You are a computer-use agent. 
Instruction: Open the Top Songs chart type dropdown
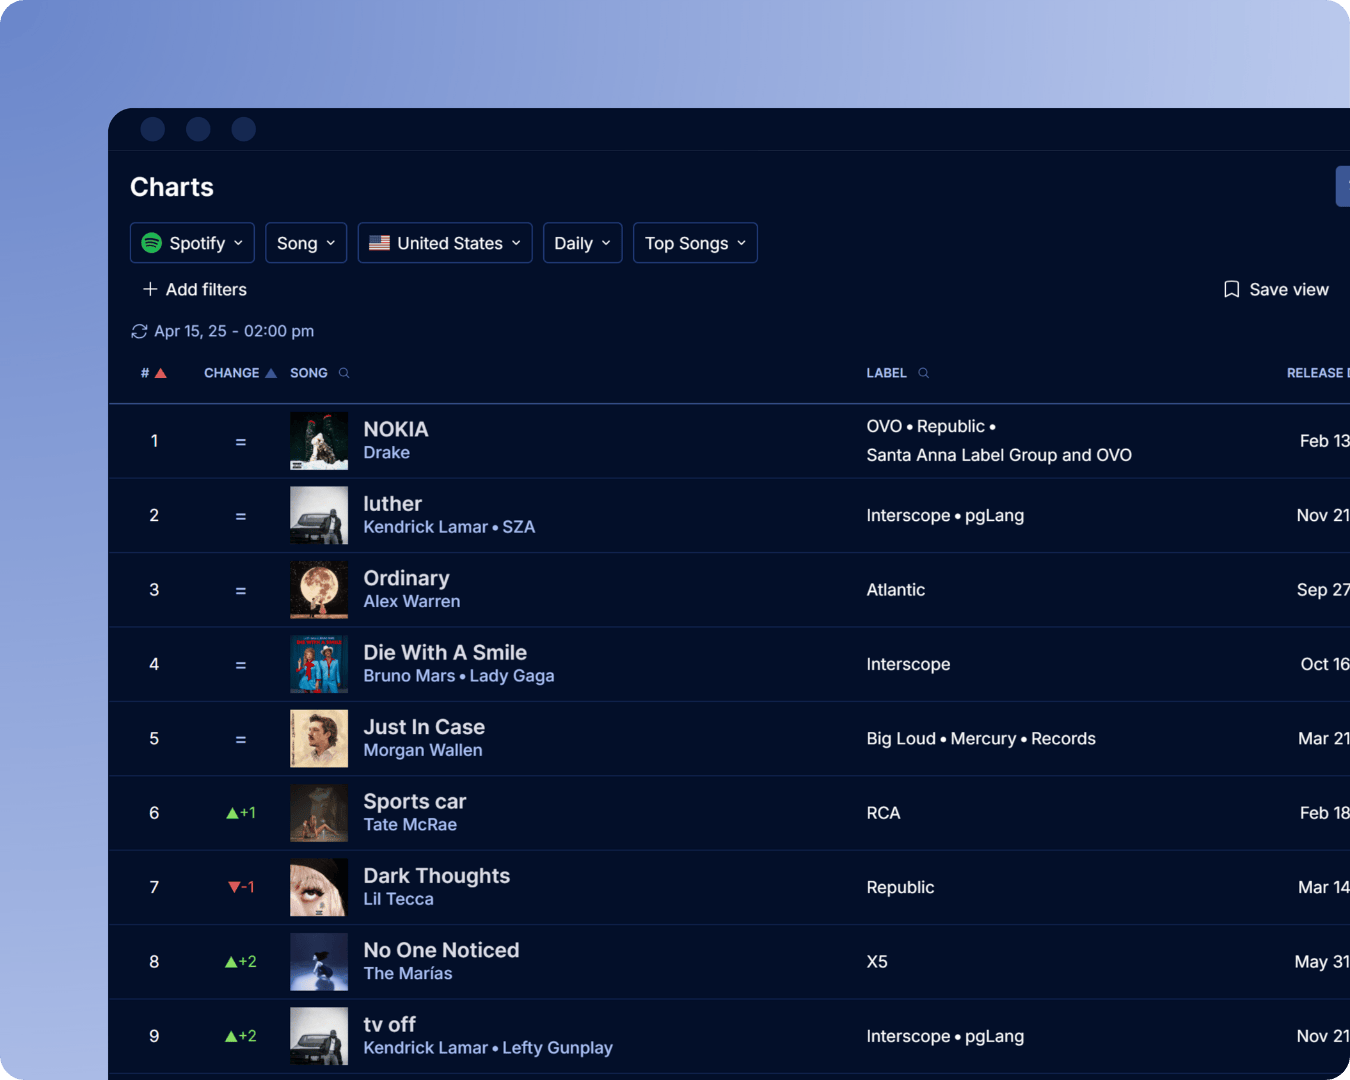point(694,242)
